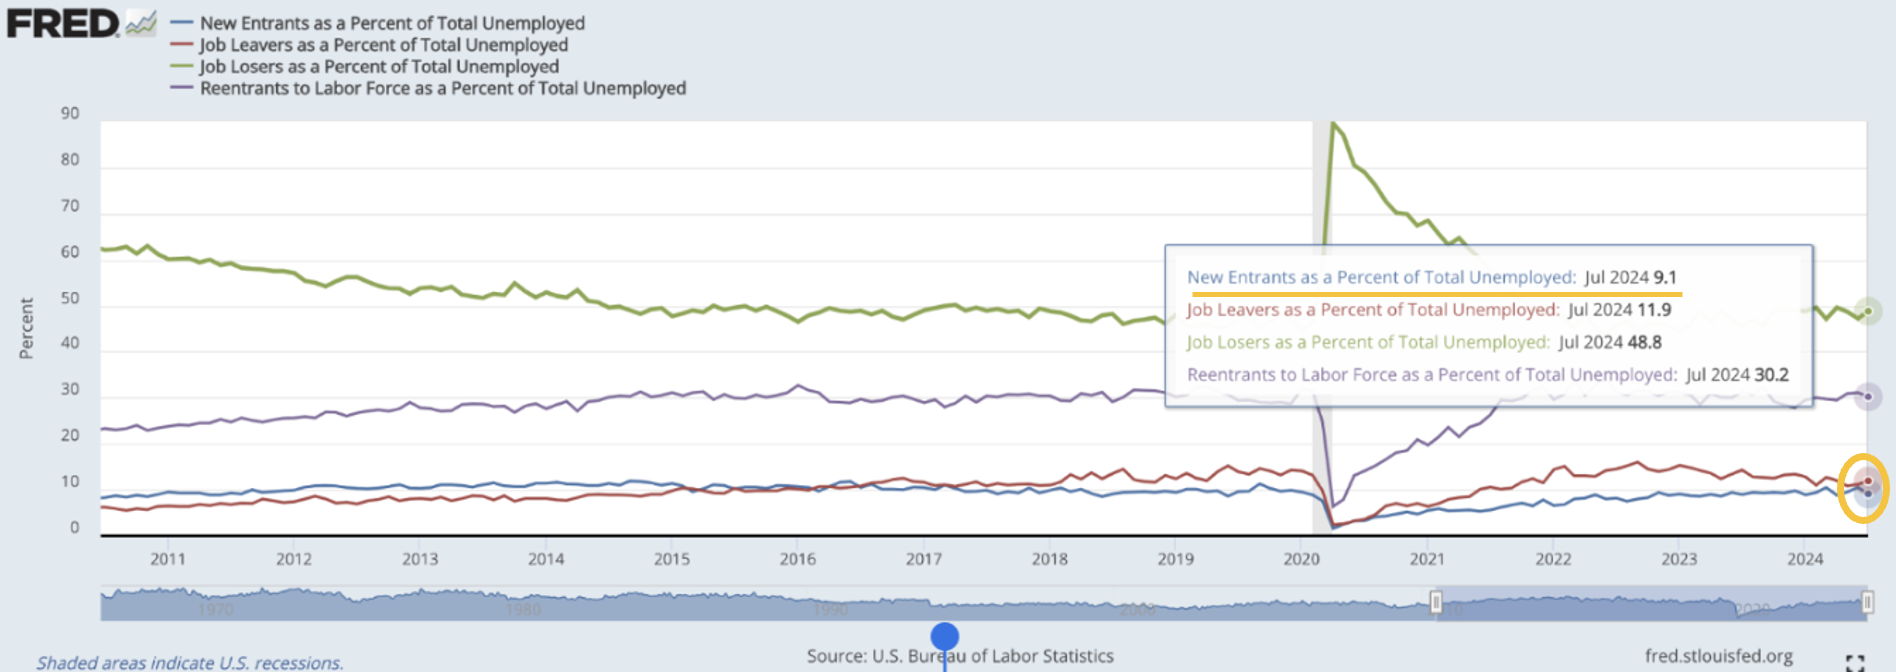Click the left handle of the date range slider

pyautogui.click(x=1436, y=602)
